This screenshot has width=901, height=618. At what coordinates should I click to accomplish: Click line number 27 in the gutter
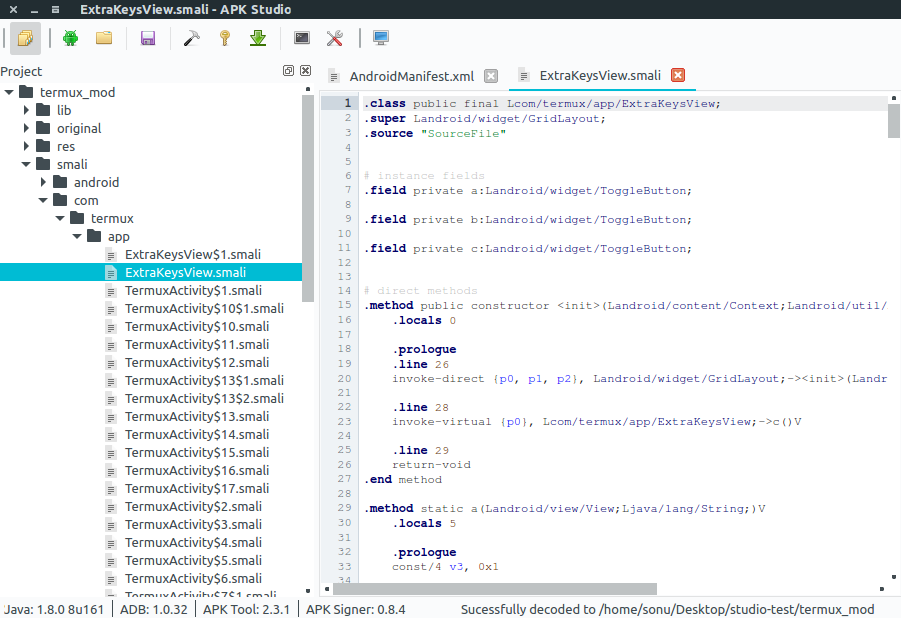344,478
